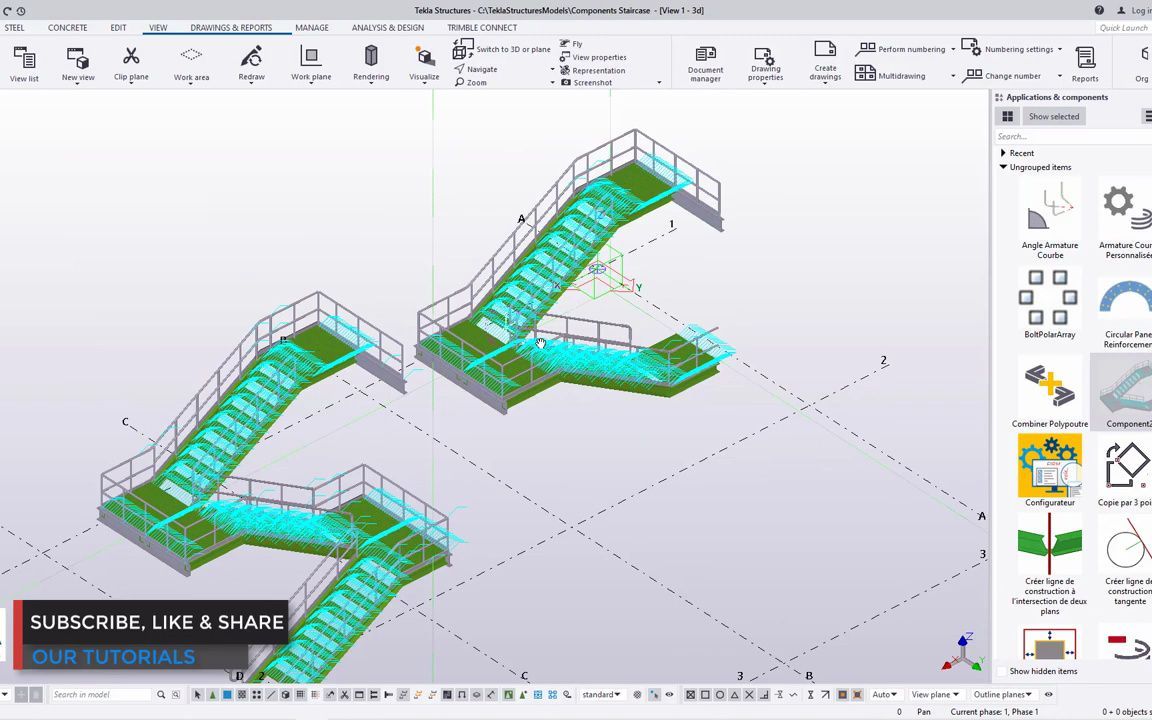Click the magnifier icon beside Search in model
This screenshot has height=720, width=1152.
pyautogui.click(x=161, y=694)
